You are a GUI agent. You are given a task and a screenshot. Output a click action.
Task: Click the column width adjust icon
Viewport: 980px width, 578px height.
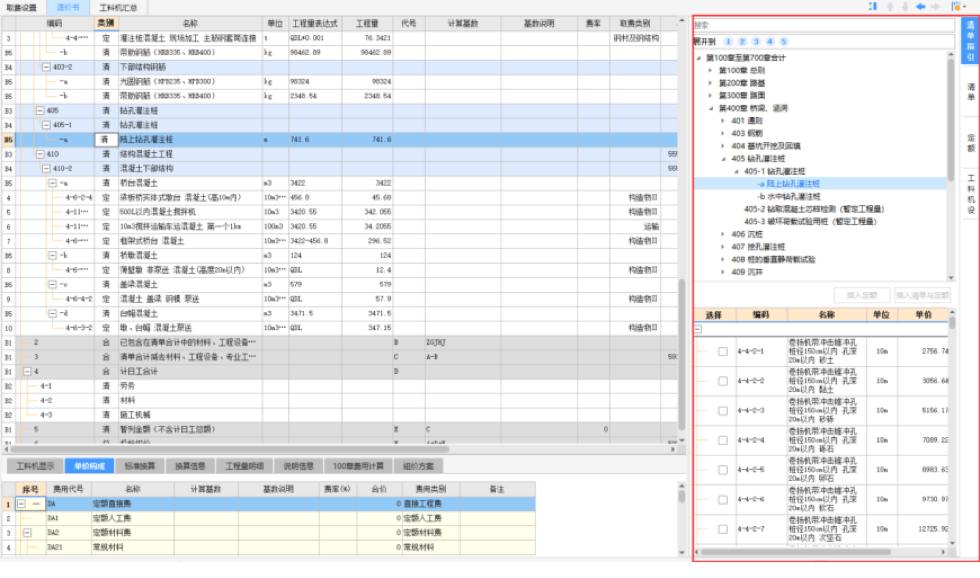click(x=874, y=6)
